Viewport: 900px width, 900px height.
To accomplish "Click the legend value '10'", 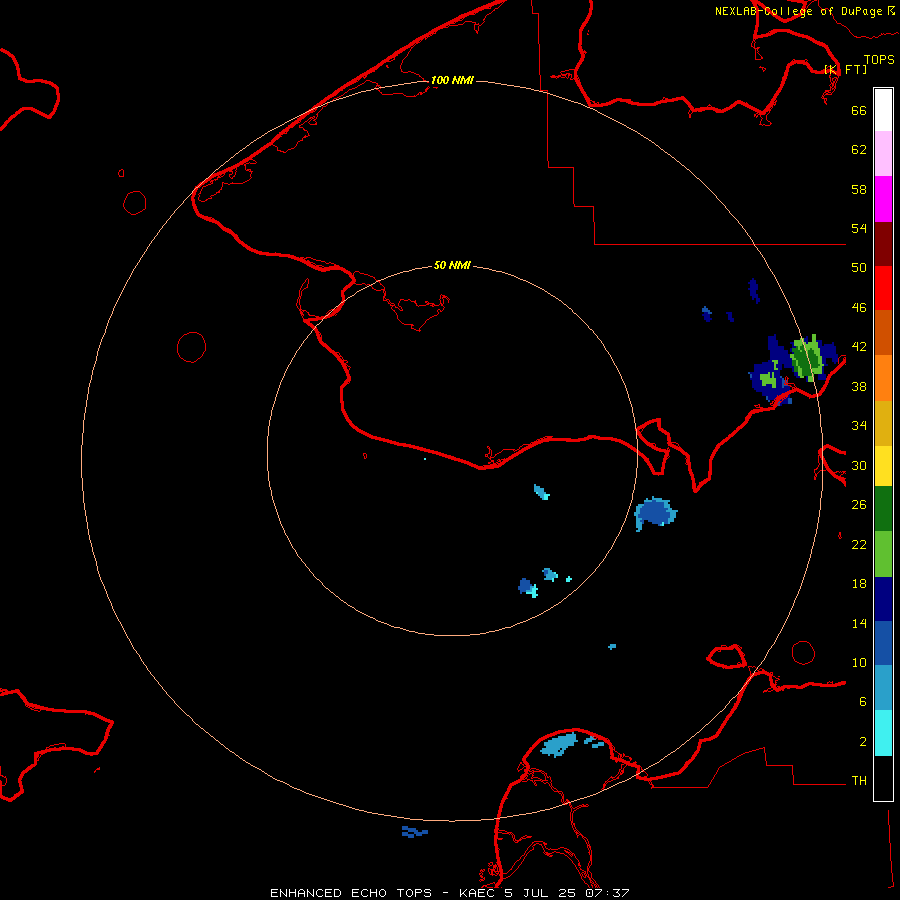I will (859, 662).
